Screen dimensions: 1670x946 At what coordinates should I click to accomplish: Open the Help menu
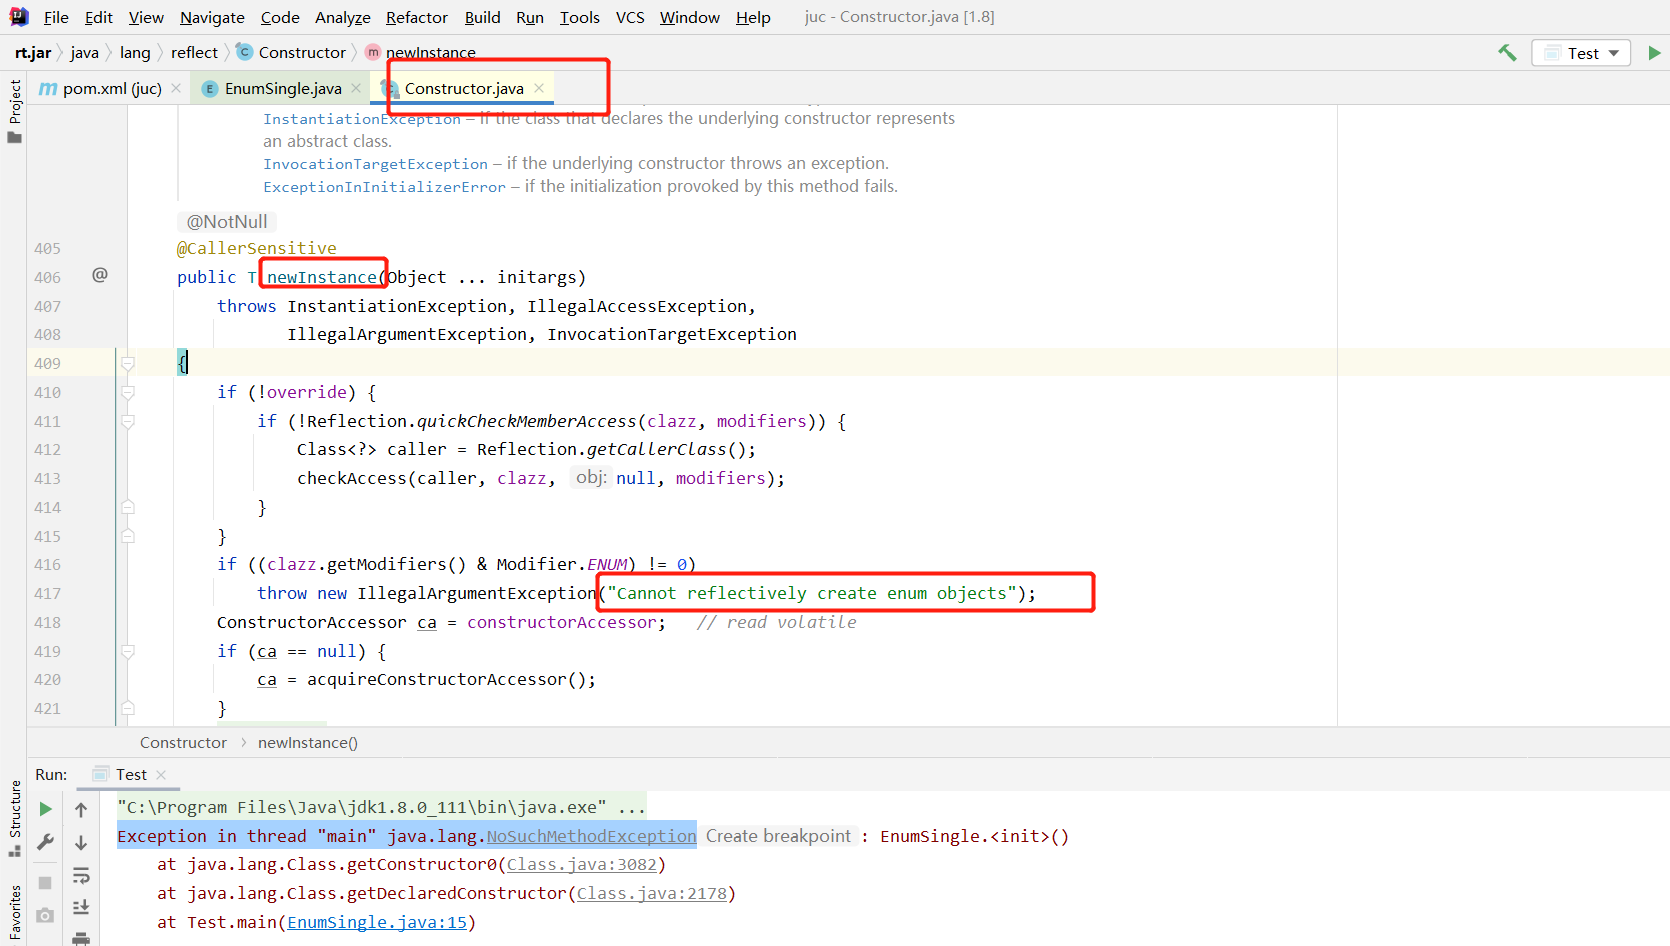tap(753, 17)
